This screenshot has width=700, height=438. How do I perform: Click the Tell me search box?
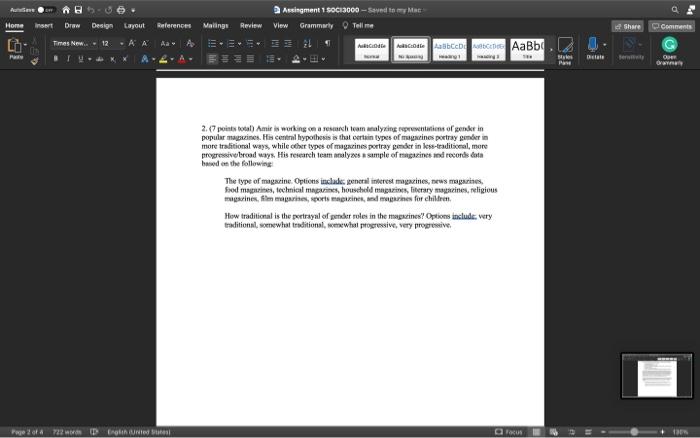click(x=358, y=25)
